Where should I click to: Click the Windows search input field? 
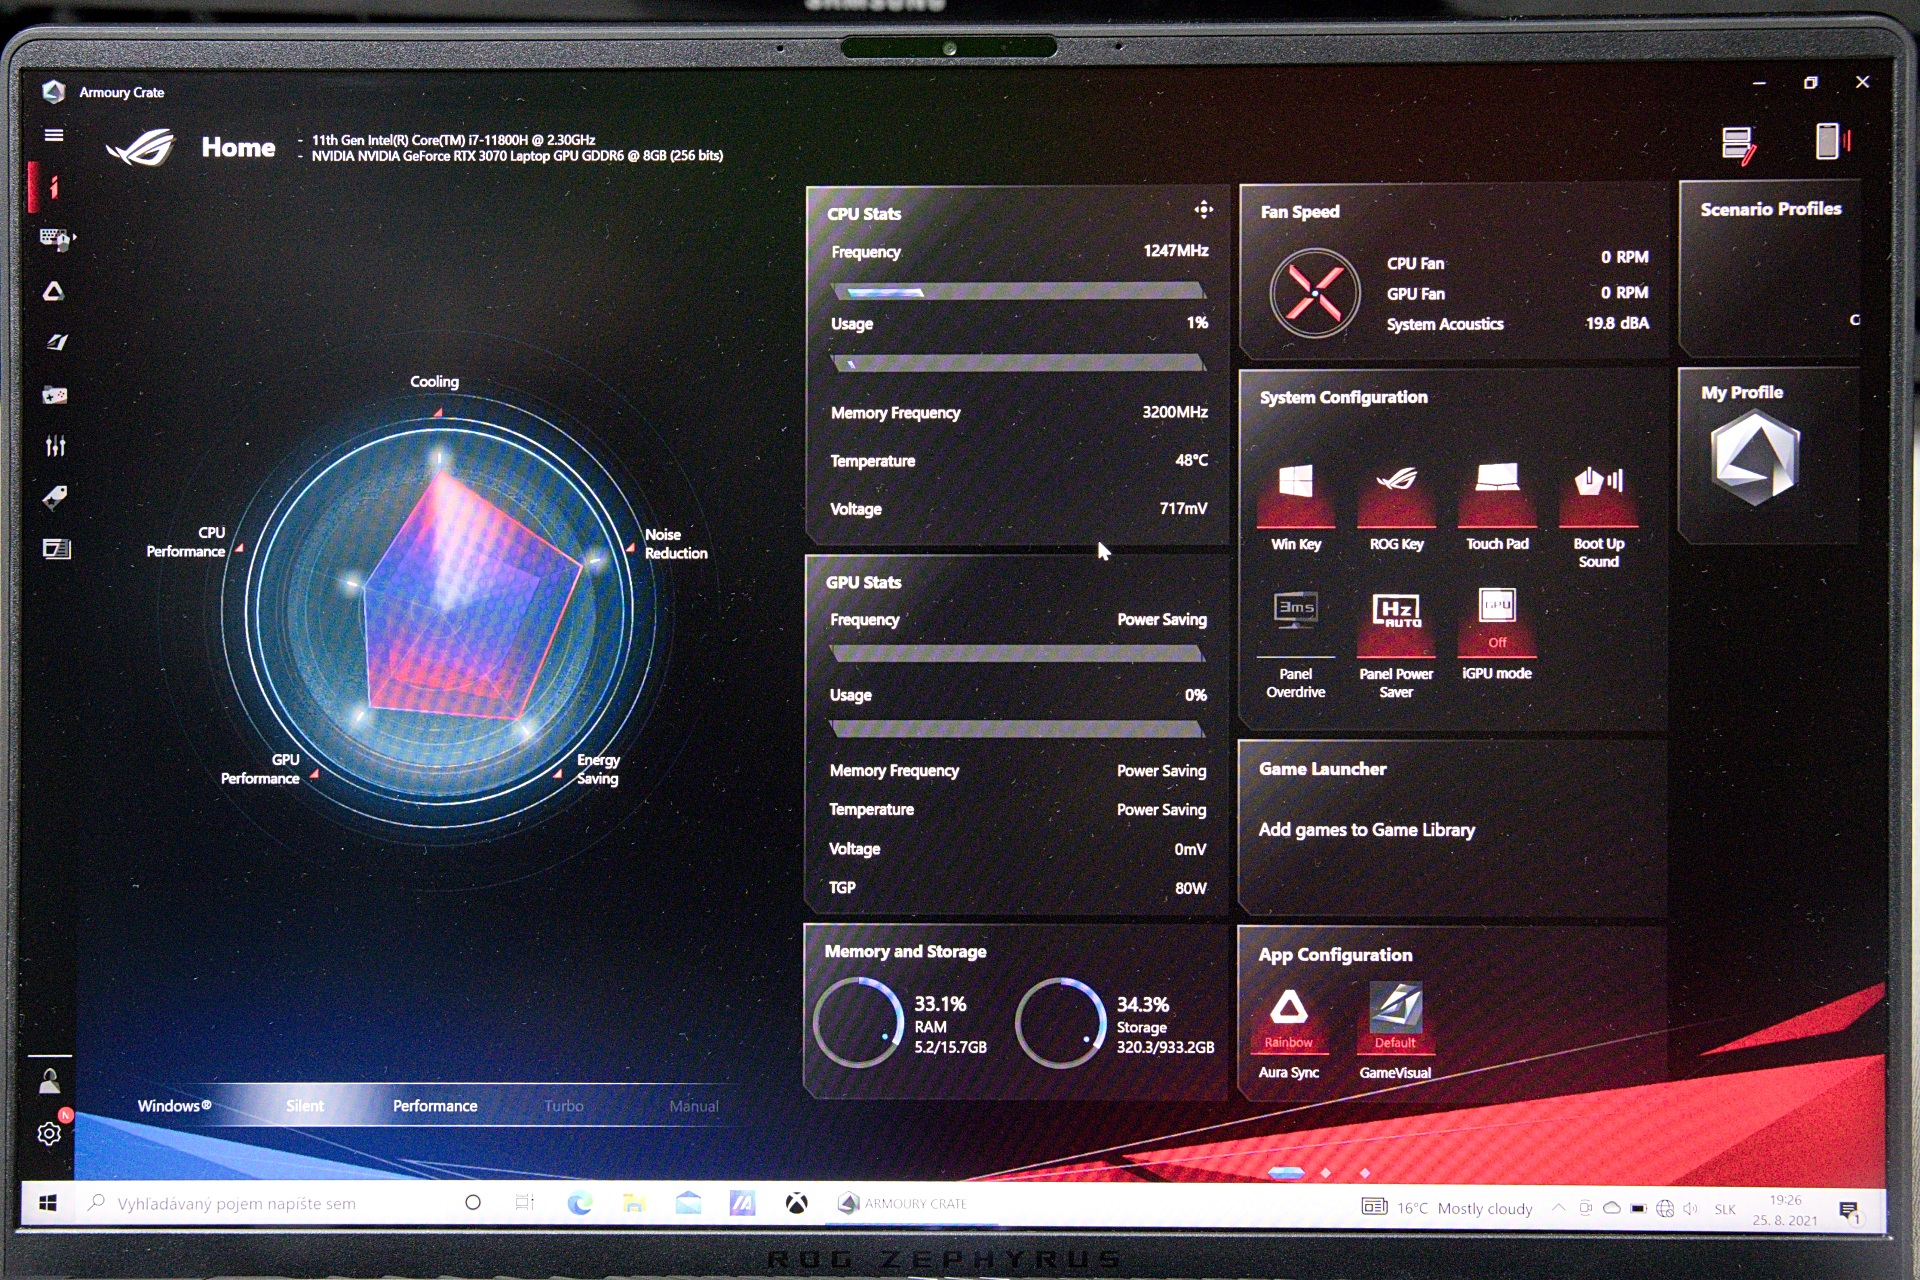pyautogui.click(x=260, y=1204)
